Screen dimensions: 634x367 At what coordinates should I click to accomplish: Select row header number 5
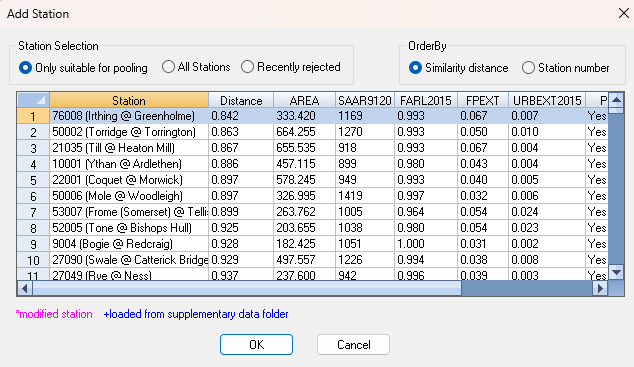click(x=33, y=180)
